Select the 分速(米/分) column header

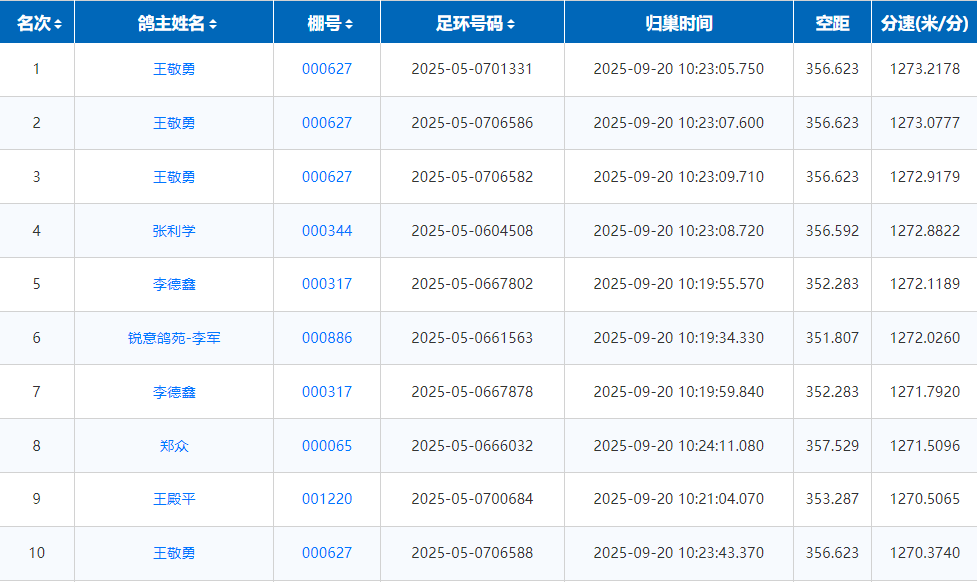coord(924,23)
